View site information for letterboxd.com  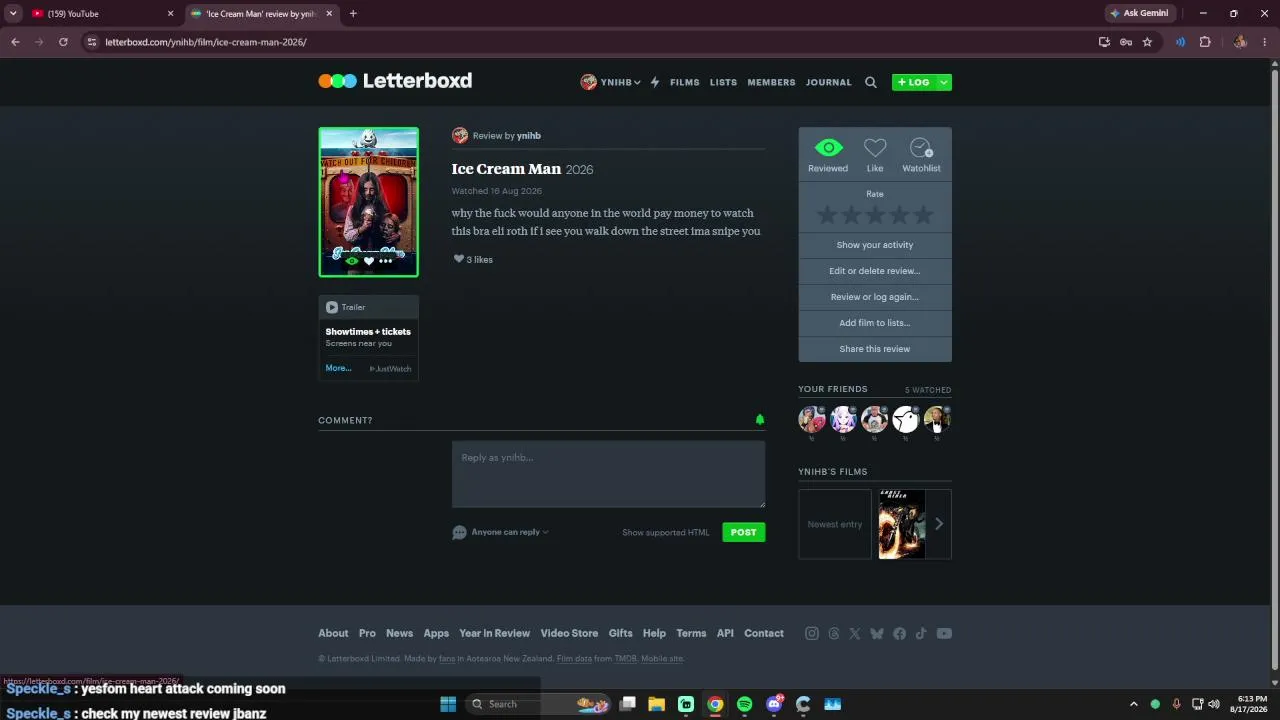(x=92, y=42)
